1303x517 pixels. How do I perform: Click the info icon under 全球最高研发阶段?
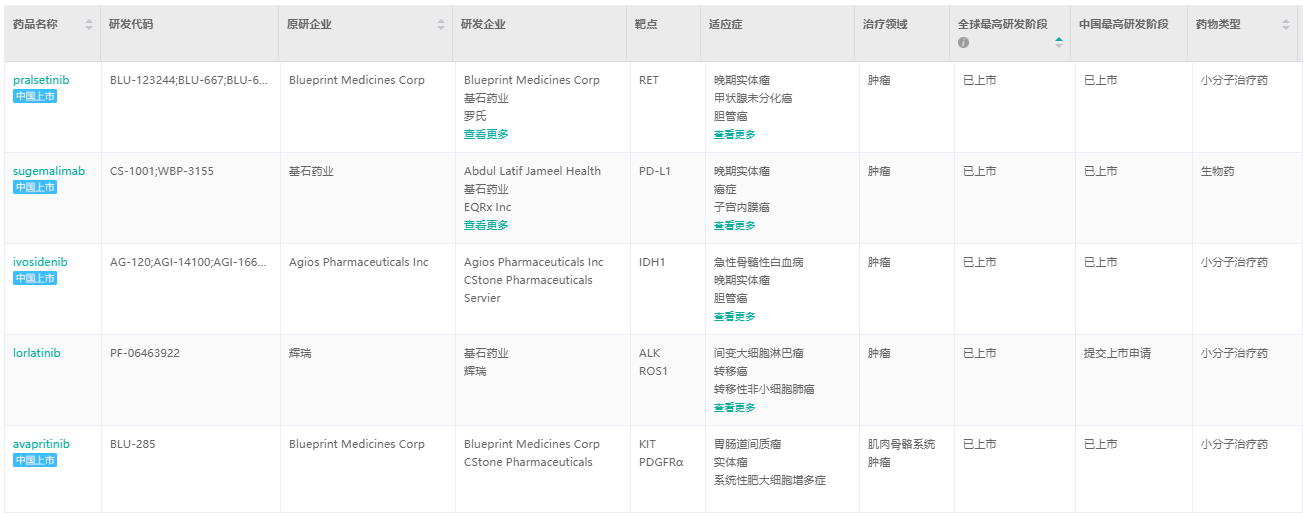click(963, 43)
